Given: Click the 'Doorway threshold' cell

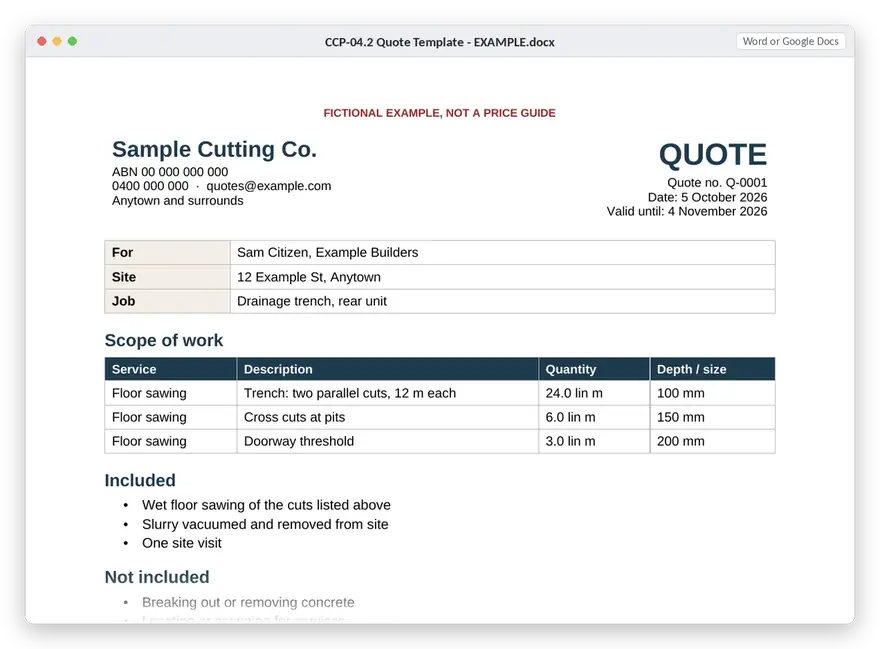Looking at the screenshot, I should click(387, 441).
